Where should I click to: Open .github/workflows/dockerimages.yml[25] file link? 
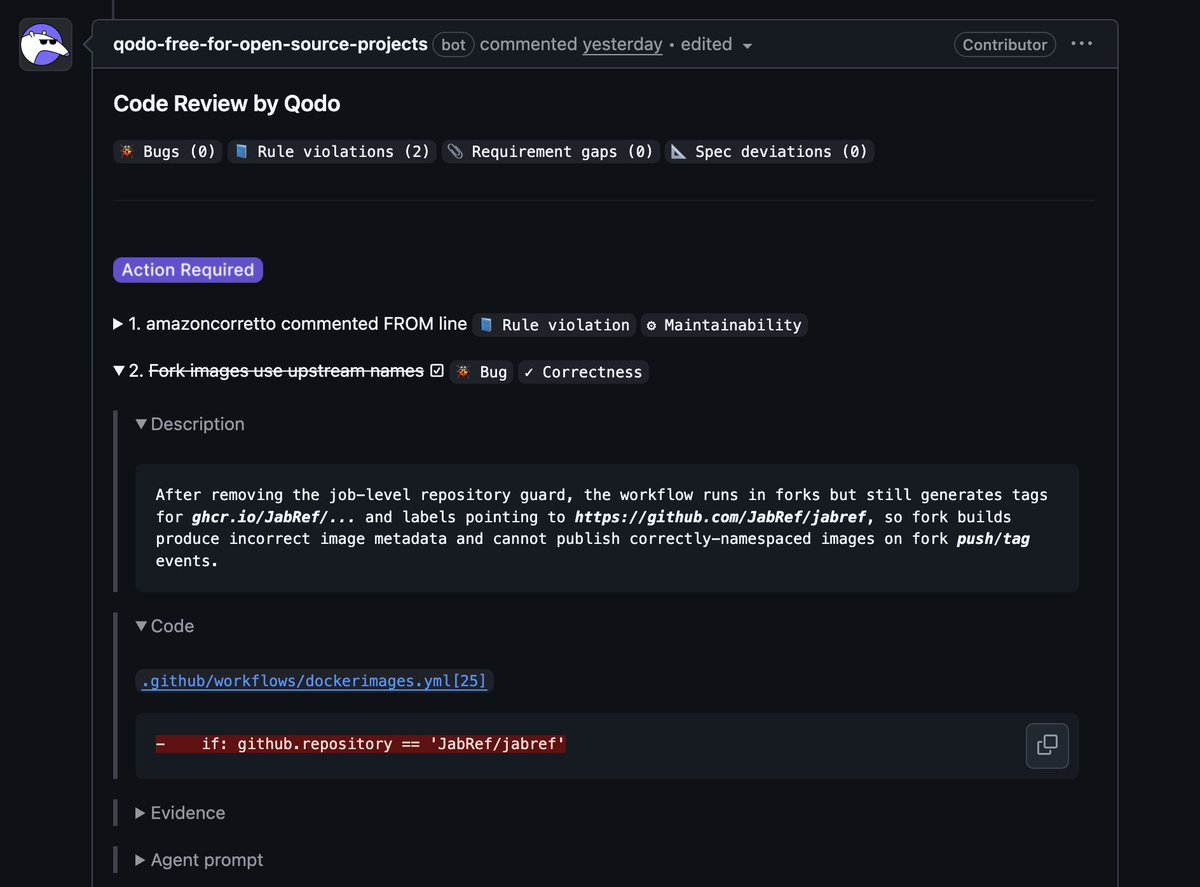point(314,681)
